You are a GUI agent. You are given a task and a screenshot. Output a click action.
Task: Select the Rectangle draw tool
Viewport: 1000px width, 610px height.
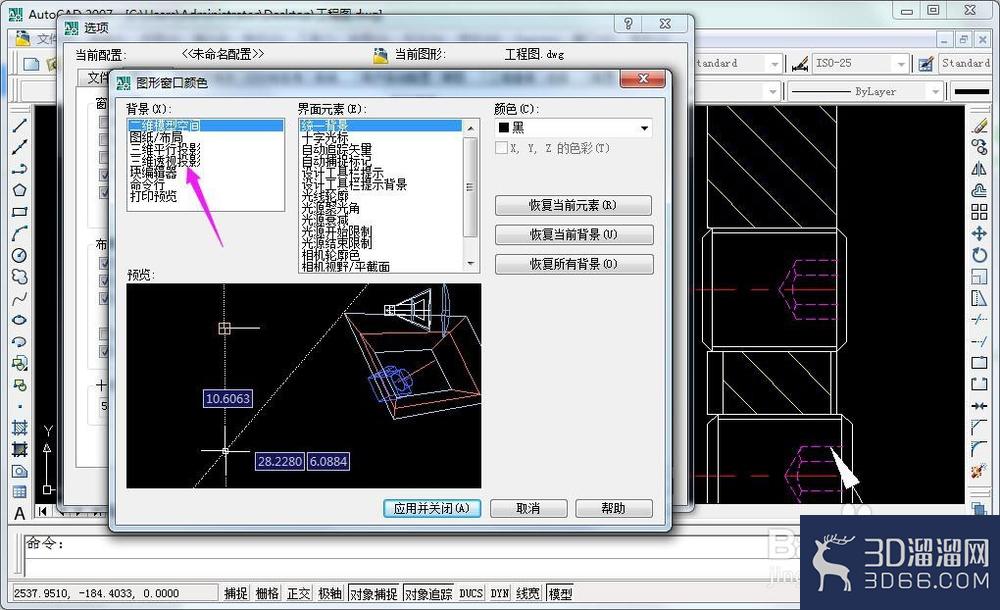coord(20,212)
